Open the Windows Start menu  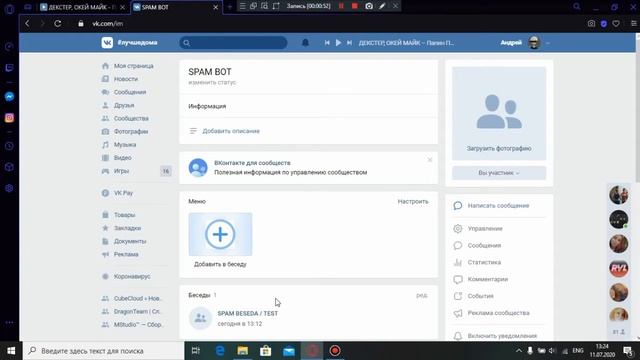click(x=11, y=351)
